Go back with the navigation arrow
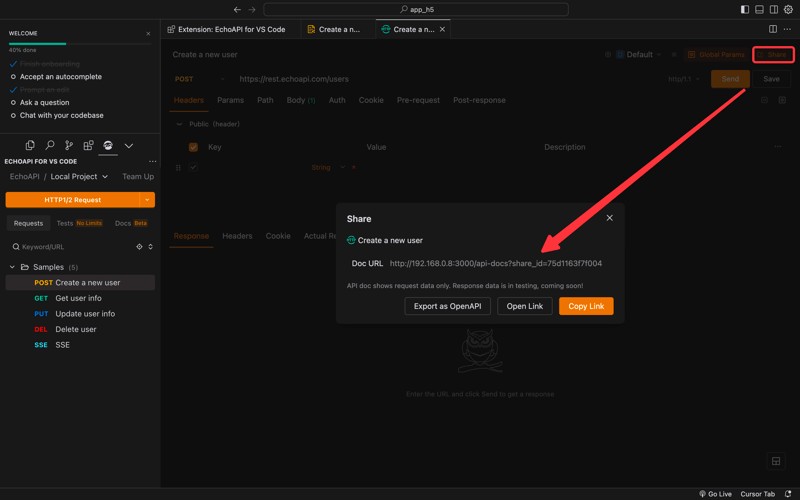 click(237, 9)
